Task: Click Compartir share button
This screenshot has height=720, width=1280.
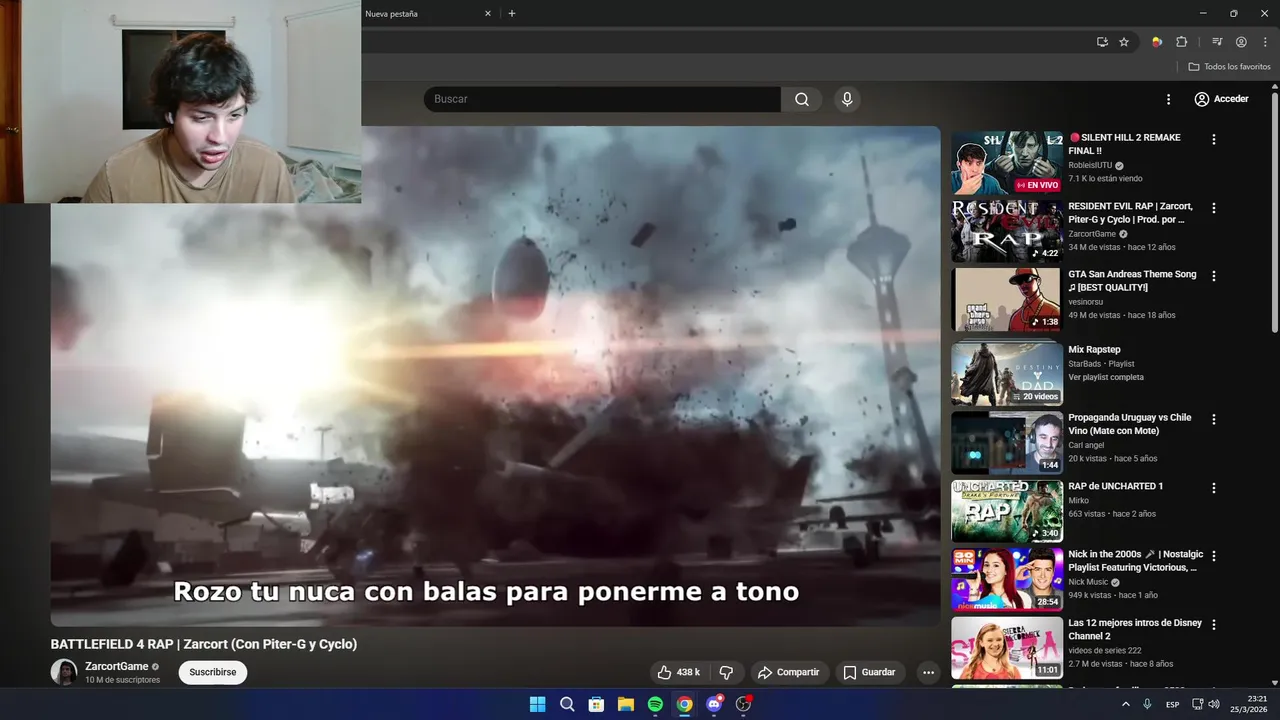Action: pos(788,672)
